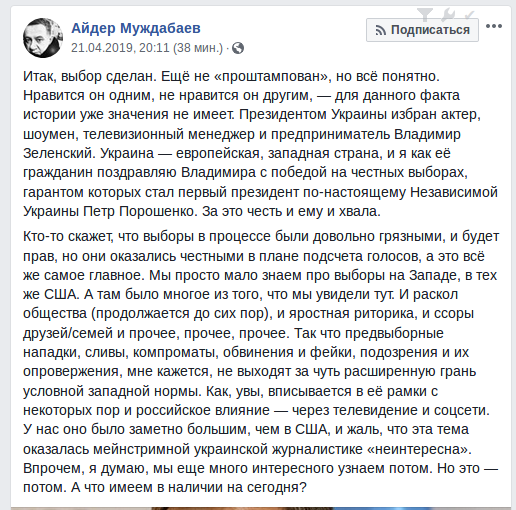The width and height of the screenshot is (516, 510).
Task: Open the wrench tools icon
Action: 448,15
